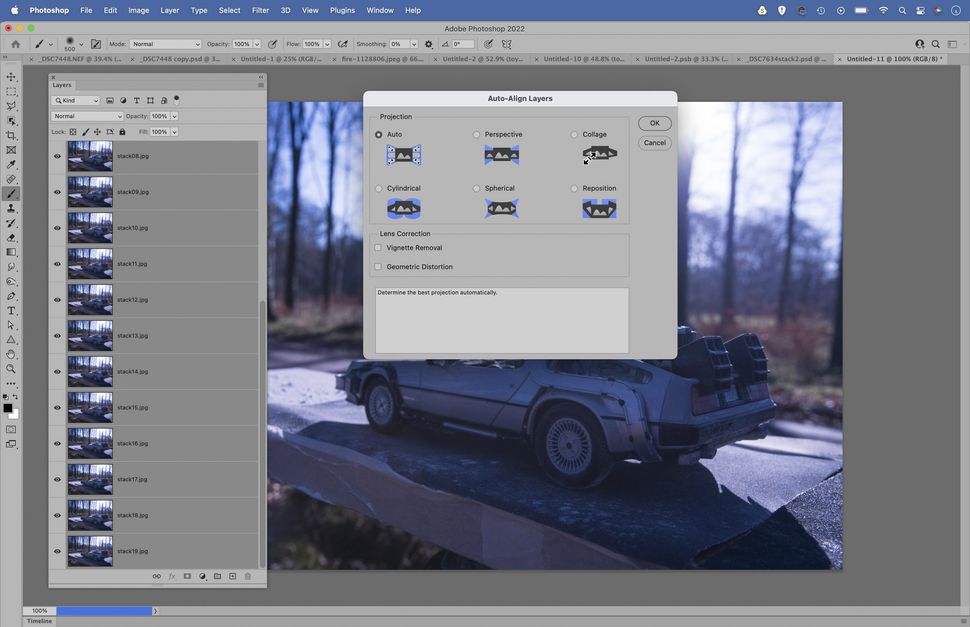
Task: Select the Rectangular Marquee tool
Action: click(x=11, y=92)
